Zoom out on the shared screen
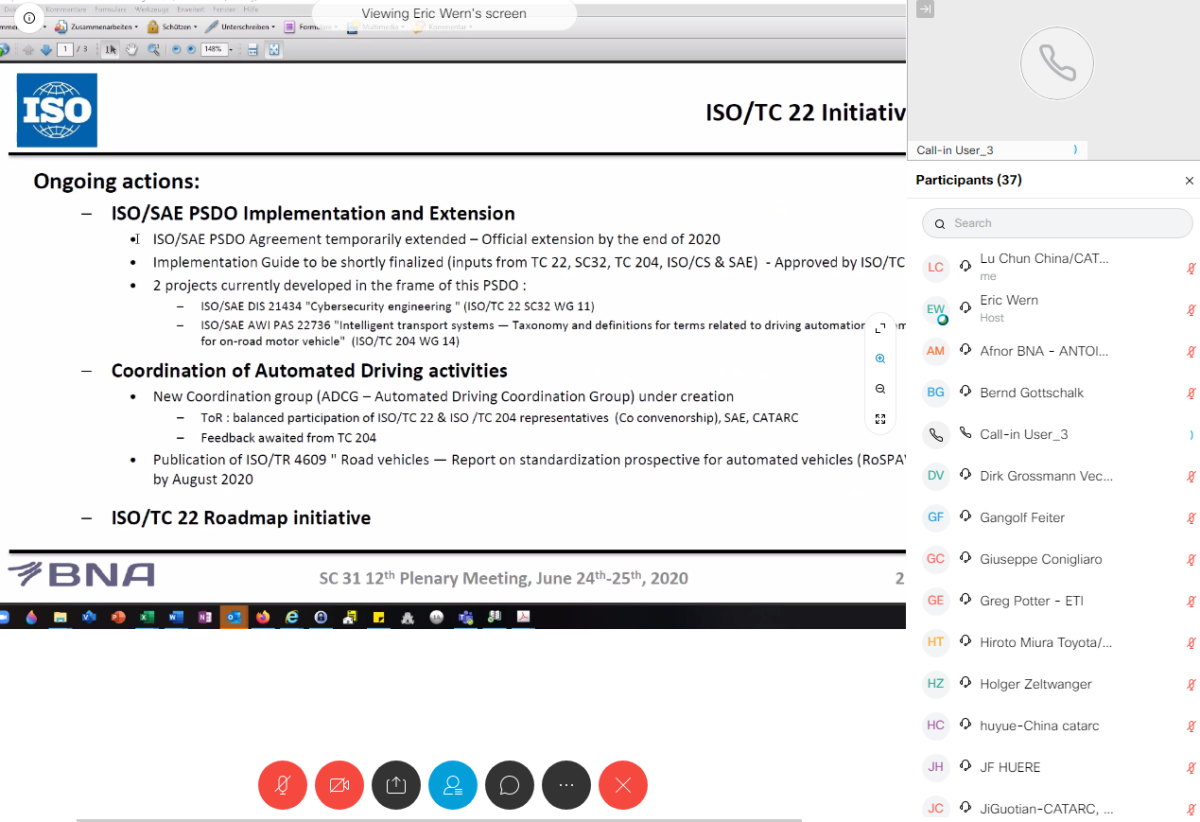Screen dimensions: 1200x822 tap(880, 389)
